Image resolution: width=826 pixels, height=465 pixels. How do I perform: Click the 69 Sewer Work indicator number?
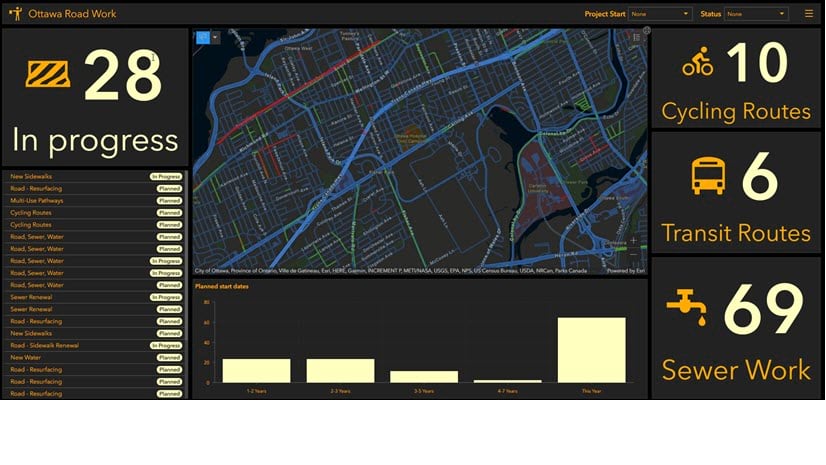click(x=764, y=309)
